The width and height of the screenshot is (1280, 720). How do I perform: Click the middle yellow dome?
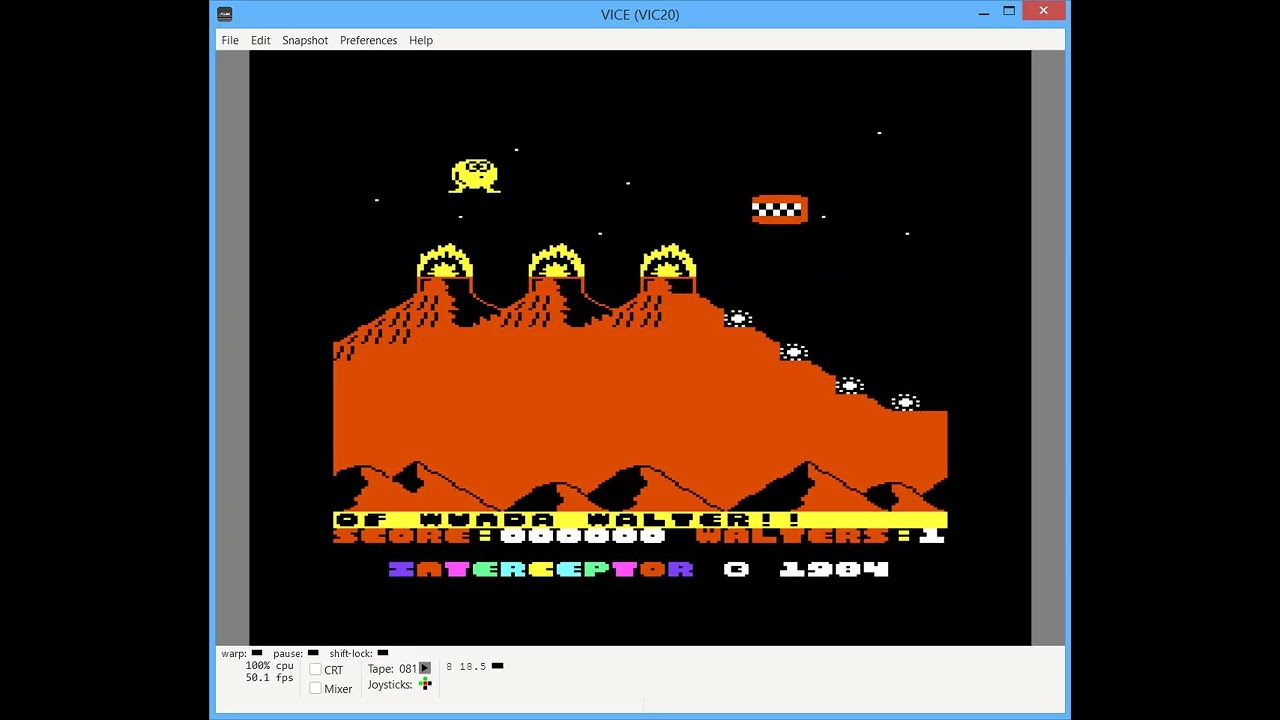[x=557, y=261]
